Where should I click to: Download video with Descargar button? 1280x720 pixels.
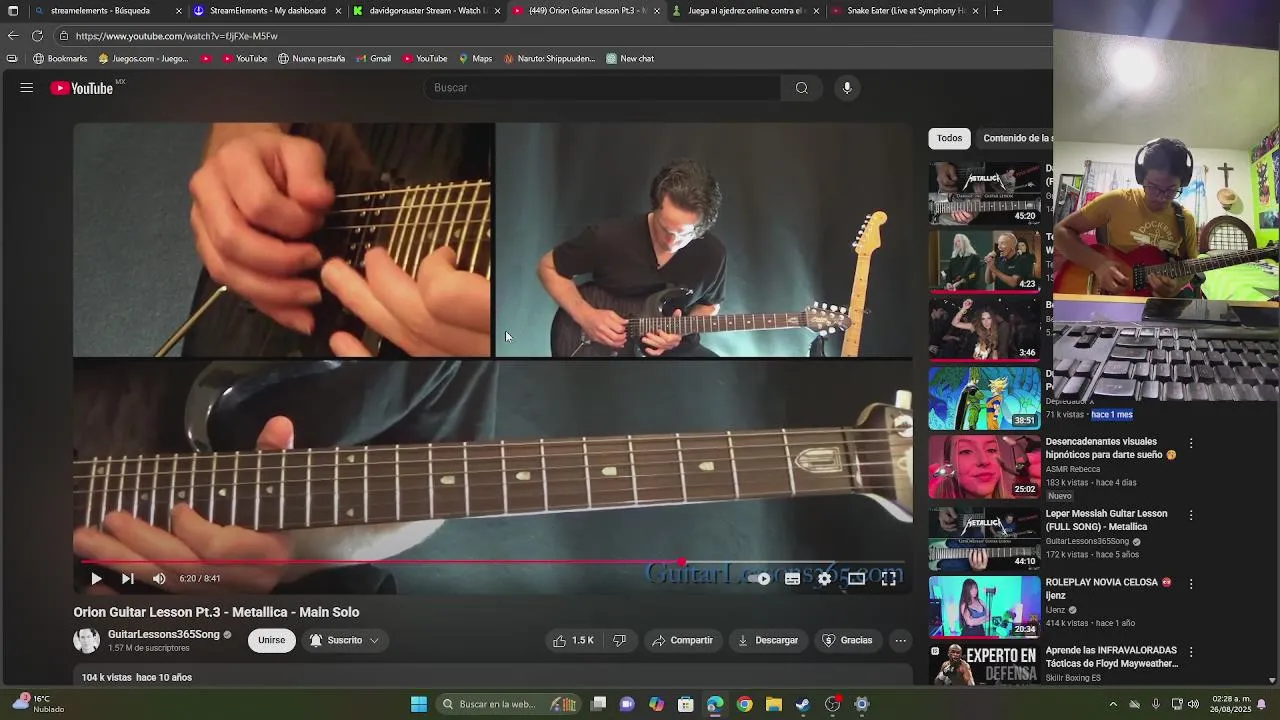(x=768, y=640)
